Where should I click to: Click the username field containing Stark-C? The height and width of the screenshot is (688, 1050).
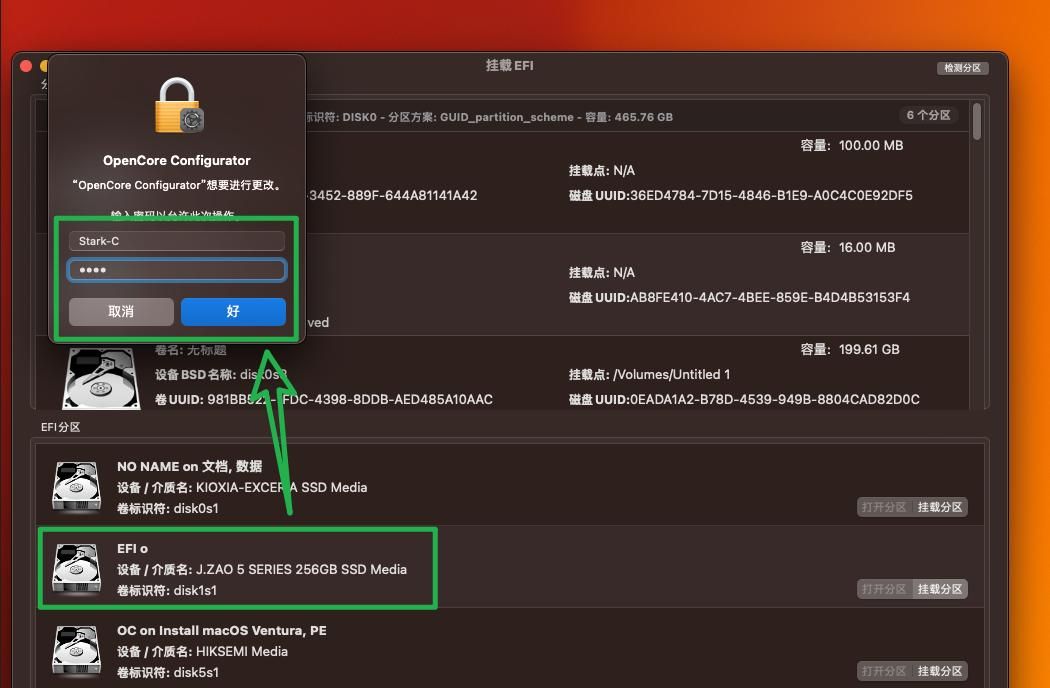pos(177,241)
